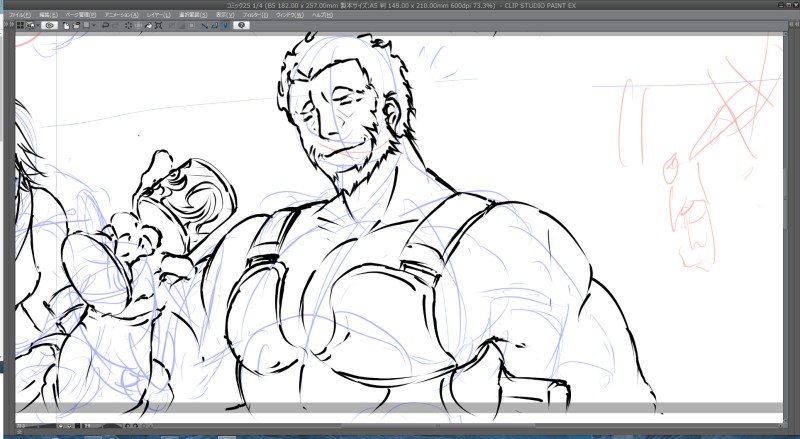Click the 73.3 zoom value field
800x439 pixels.
coord(21,426)
